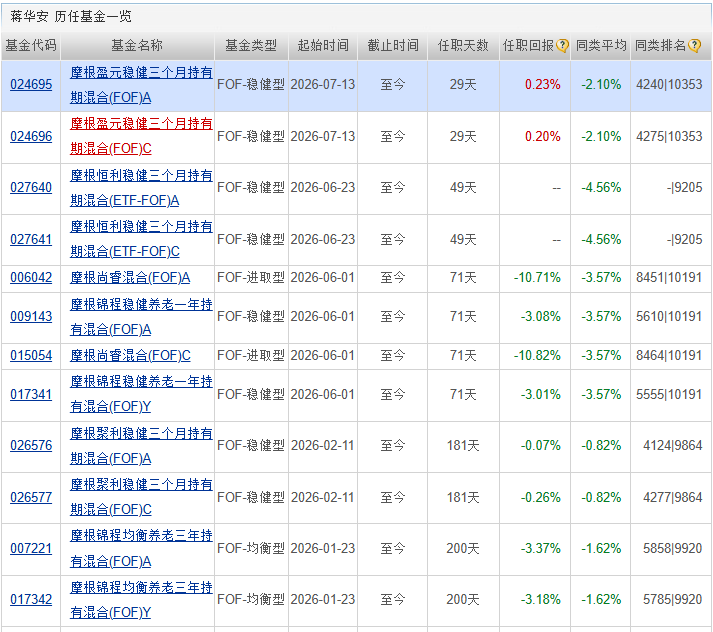Open 摩根聚利稳健三个月持有期混合(FOF)C fund
Screen dimensions: 713x632
point(141,497)
